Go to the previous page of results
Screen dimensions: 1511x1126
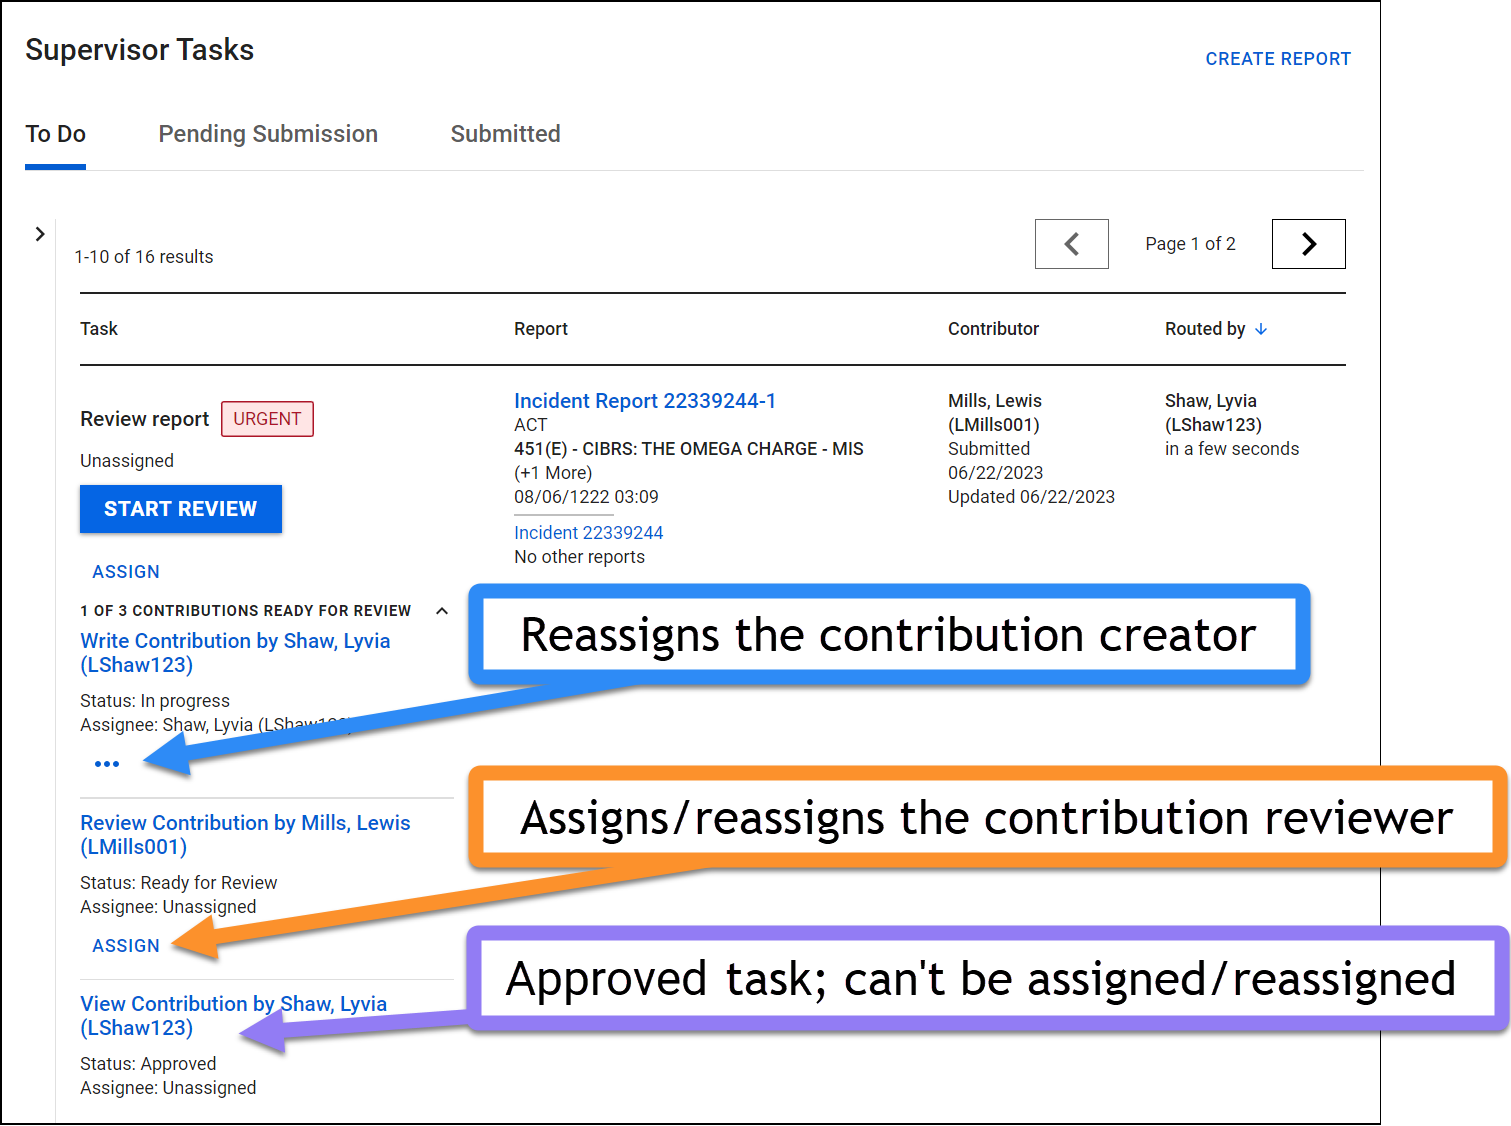tap(1071, 243)
